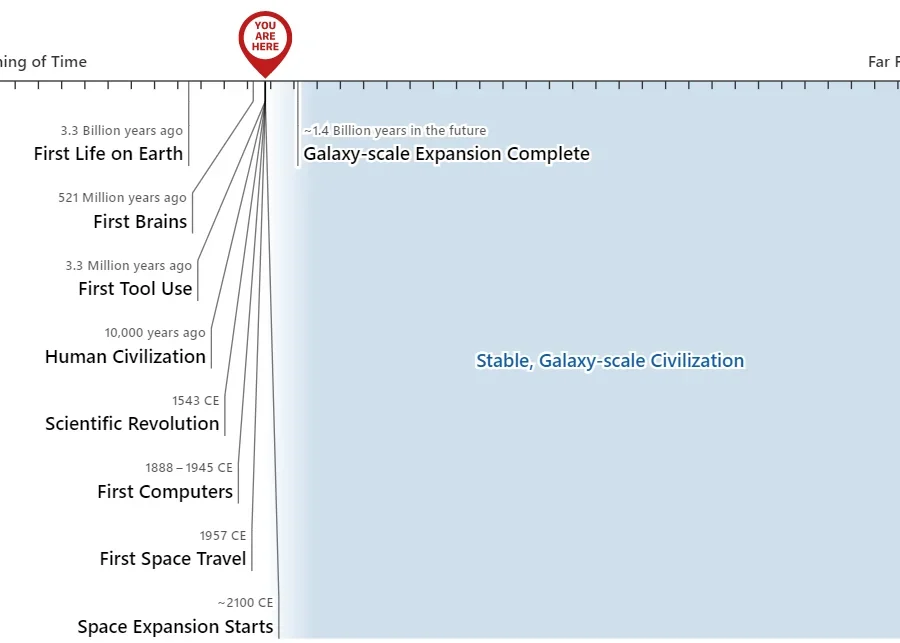
Task: Click the 'of Time' axis label
Action: pos(61,62)
